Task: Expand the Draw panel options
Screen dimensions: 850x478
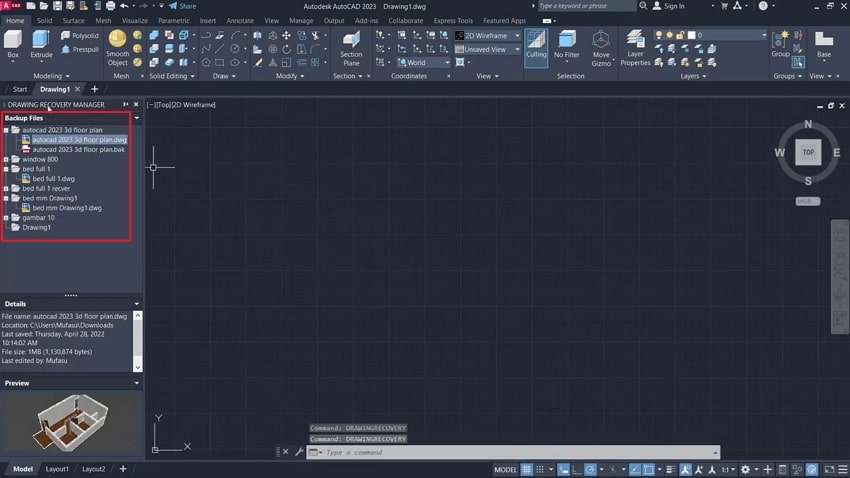Action: [x=224, y=76]
